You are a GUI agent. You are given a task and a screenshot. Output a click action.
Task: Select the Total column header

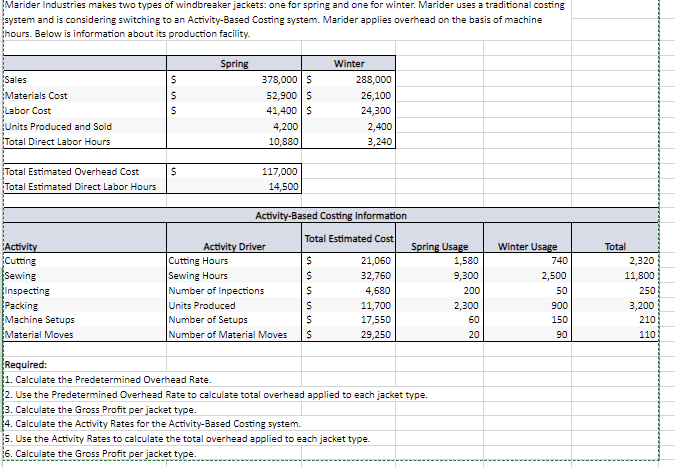[x=615, y=238]
